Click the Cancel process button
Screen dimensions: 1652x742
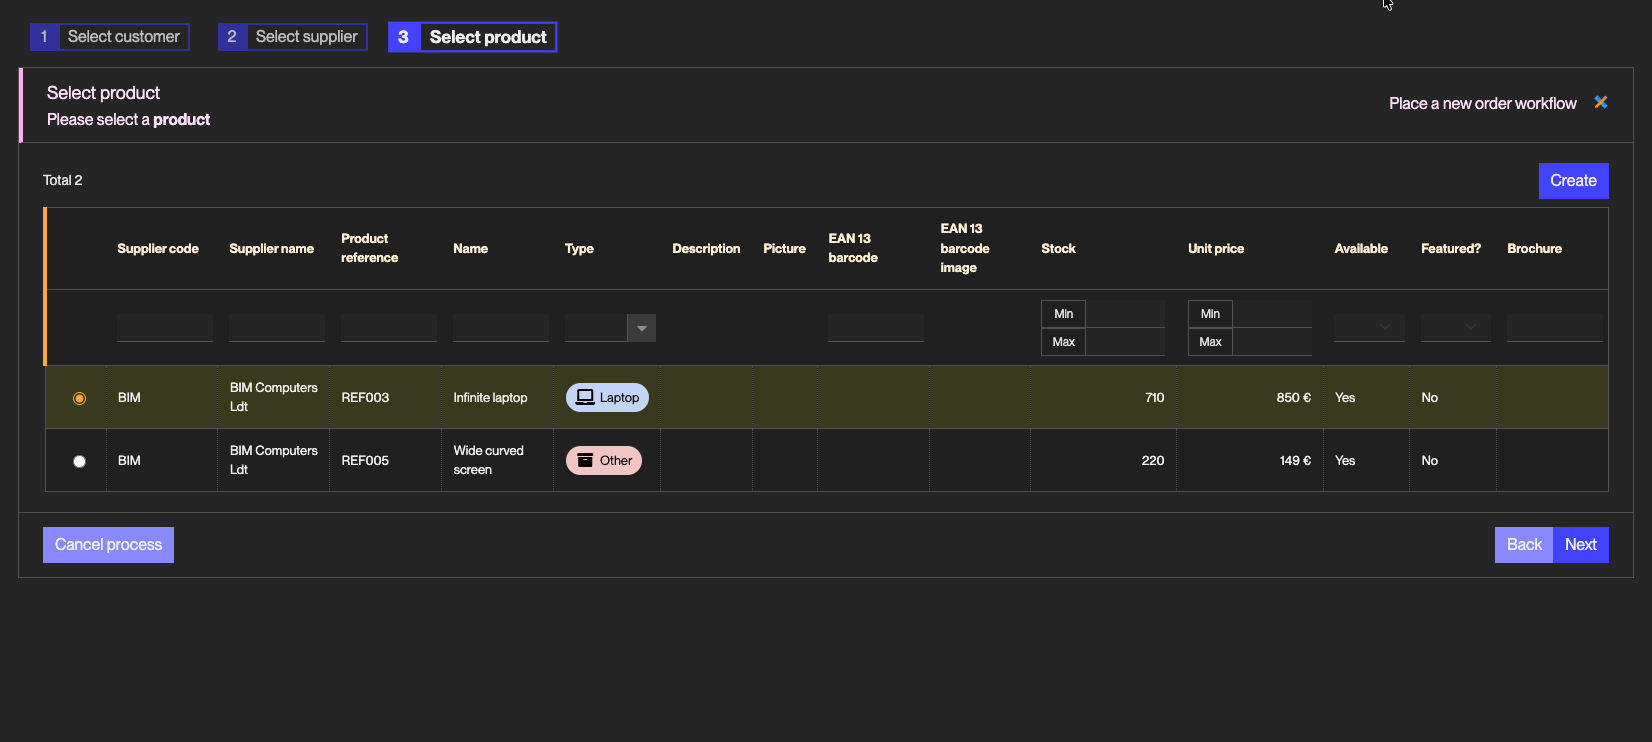point(108,545)
